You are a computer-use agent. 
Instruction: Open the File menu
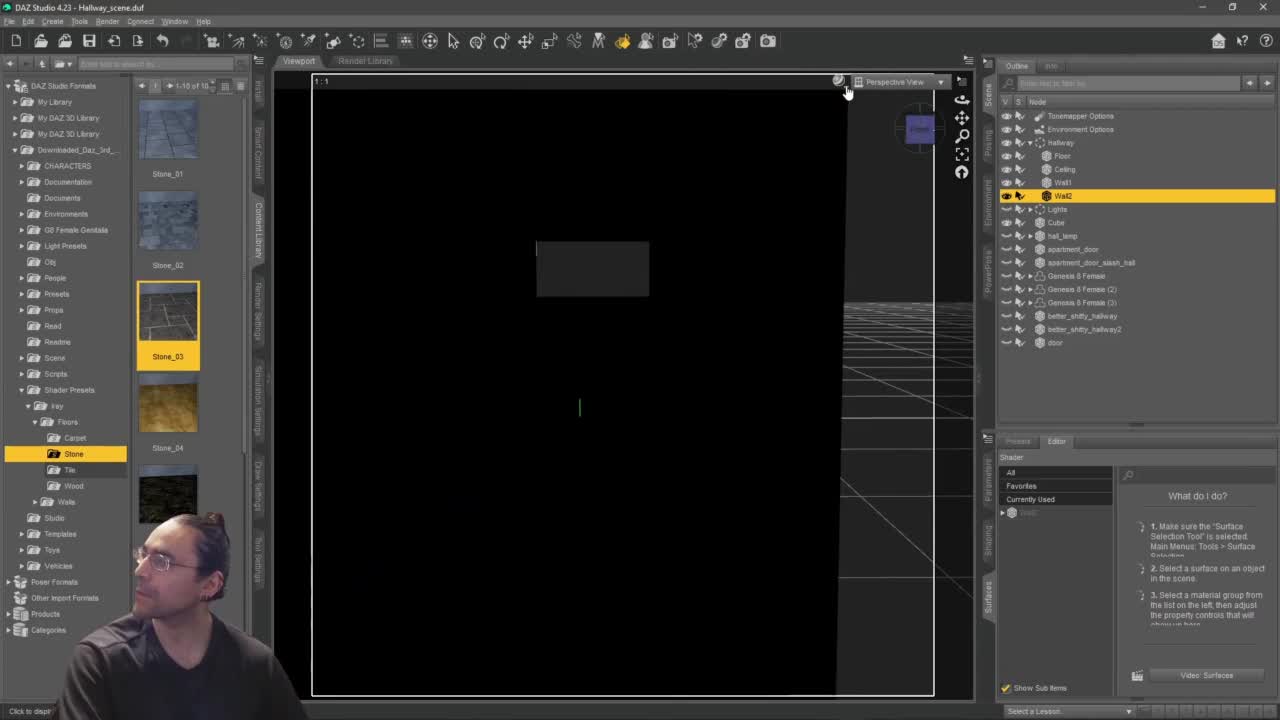click(8, 21)
